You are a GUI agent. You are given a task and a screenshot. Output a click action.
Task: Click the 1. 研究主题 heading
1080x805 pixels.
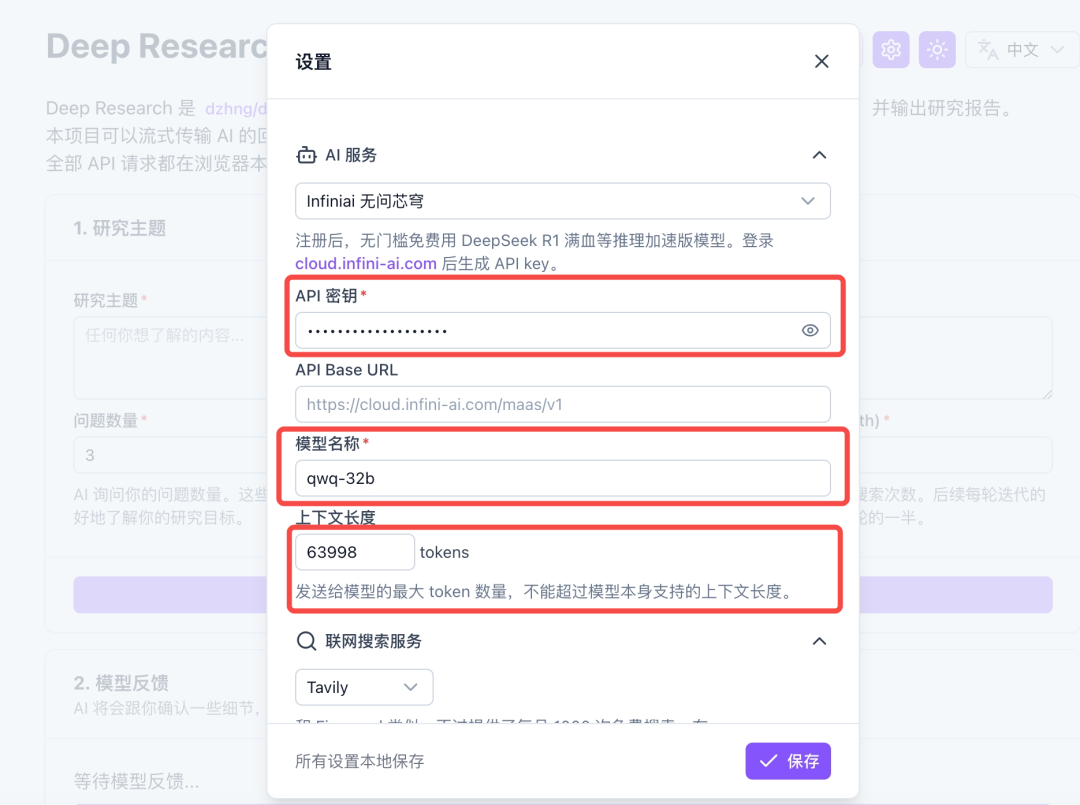point(120,228)
